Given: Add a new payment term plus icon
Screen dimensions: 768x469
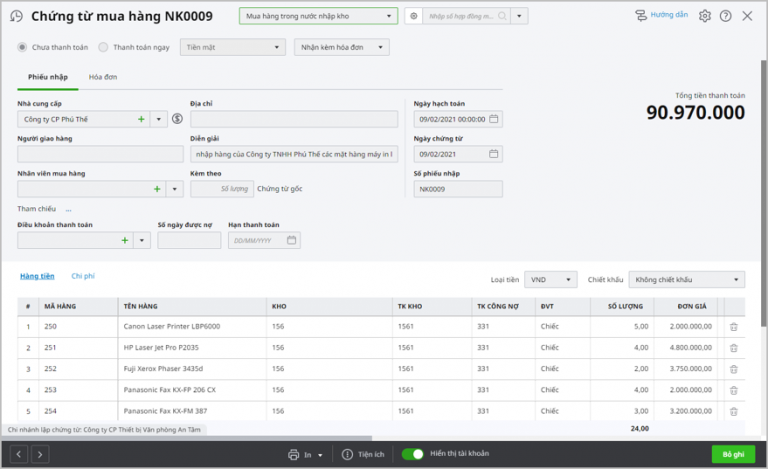Looking at the screenshot, I should (x=124, y=240).
